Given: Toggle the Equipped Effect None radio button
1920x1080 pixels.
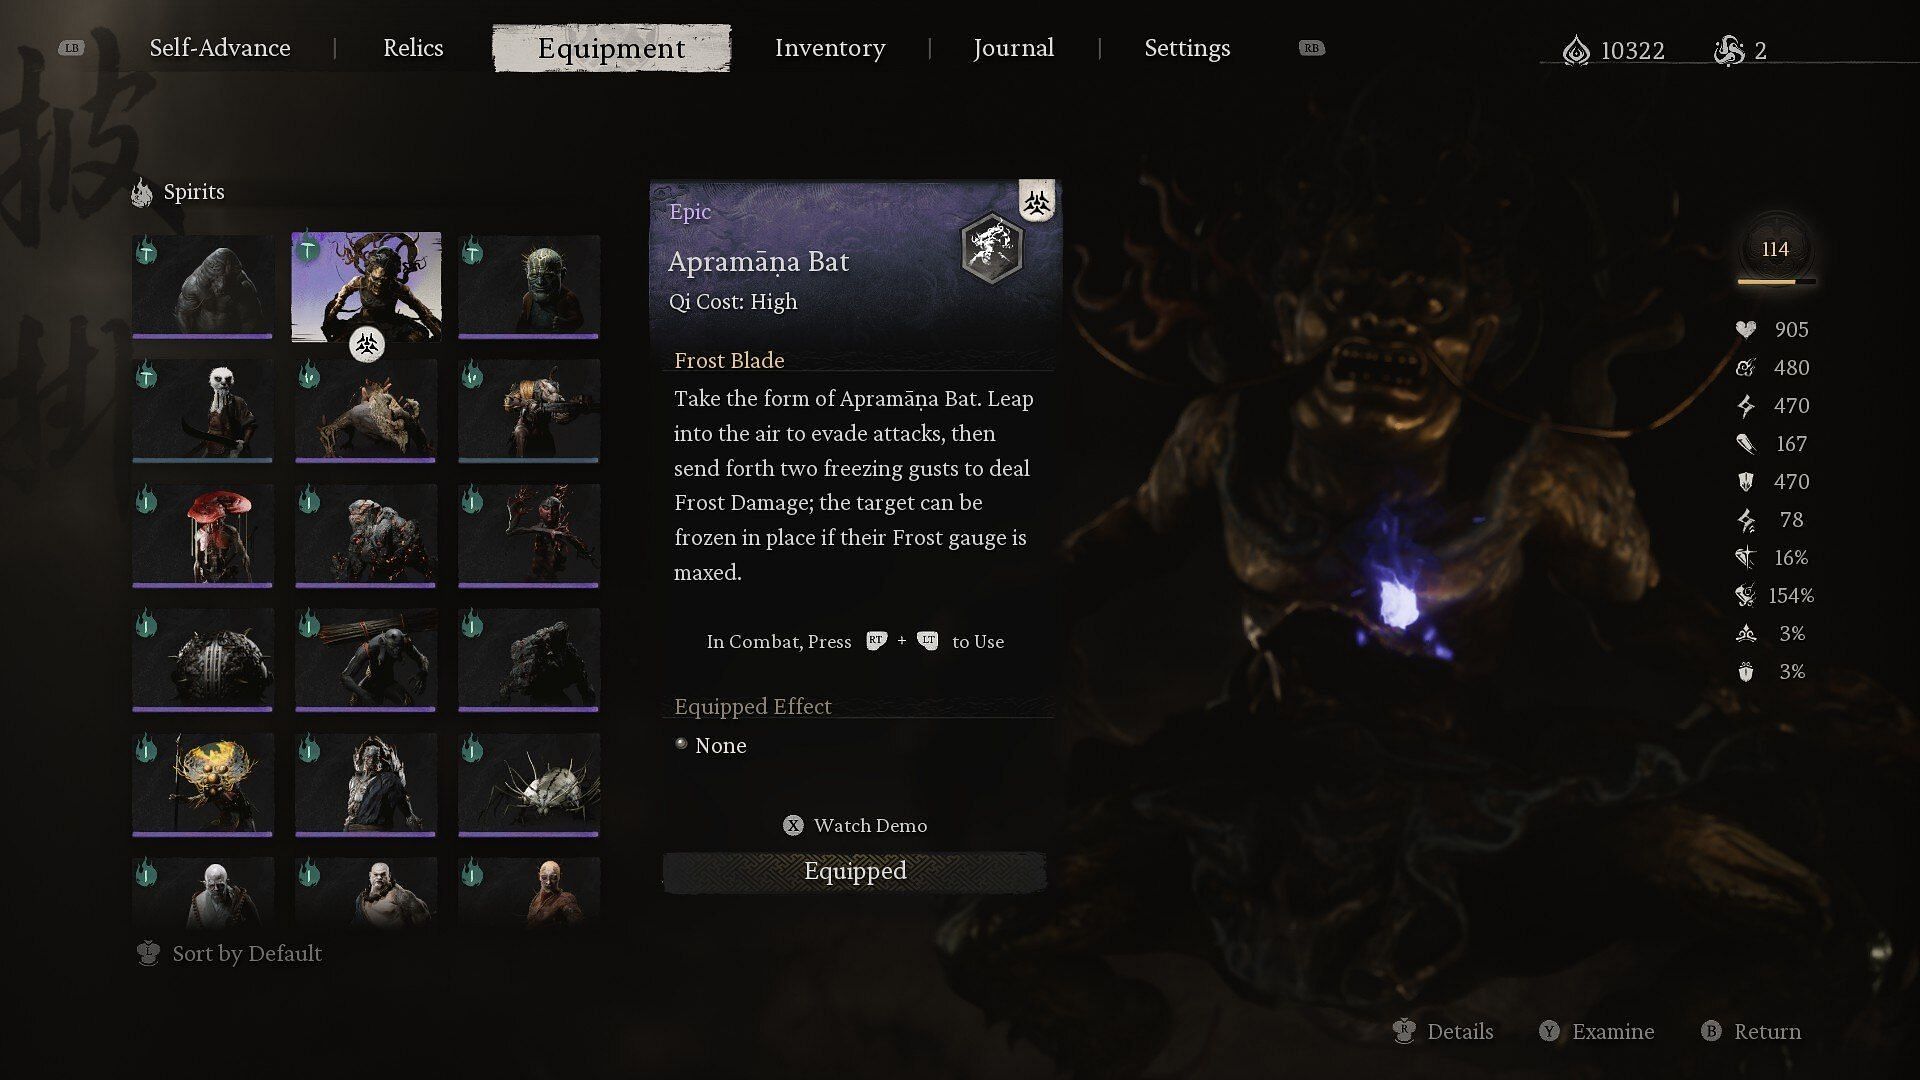Looking at the screenshot, I should pos(679,745).
